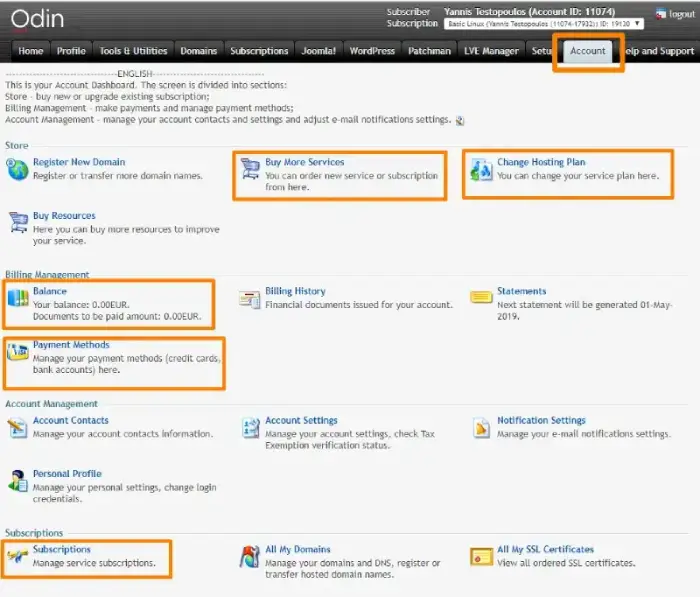700x597 pixels.
Task: Open the All My SSL Certificates link
Action: coord(546,549)
